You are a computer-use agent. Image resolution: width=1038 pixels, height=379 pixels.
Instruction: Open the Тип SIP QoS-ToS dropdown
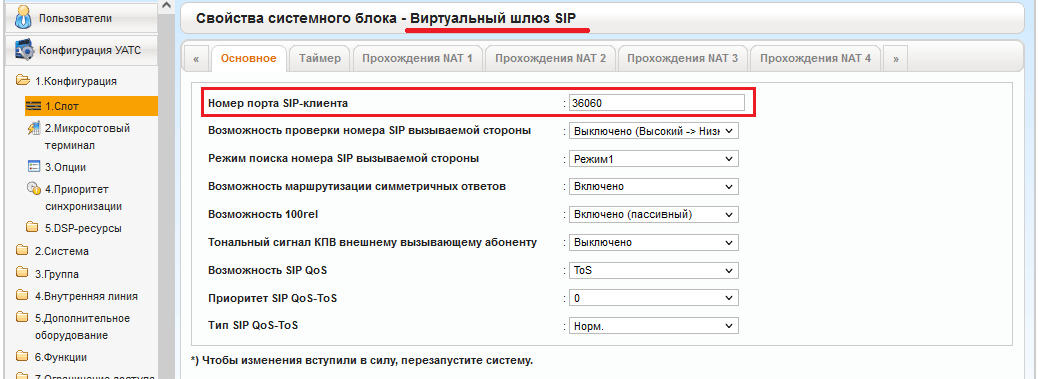click(653, 326)
